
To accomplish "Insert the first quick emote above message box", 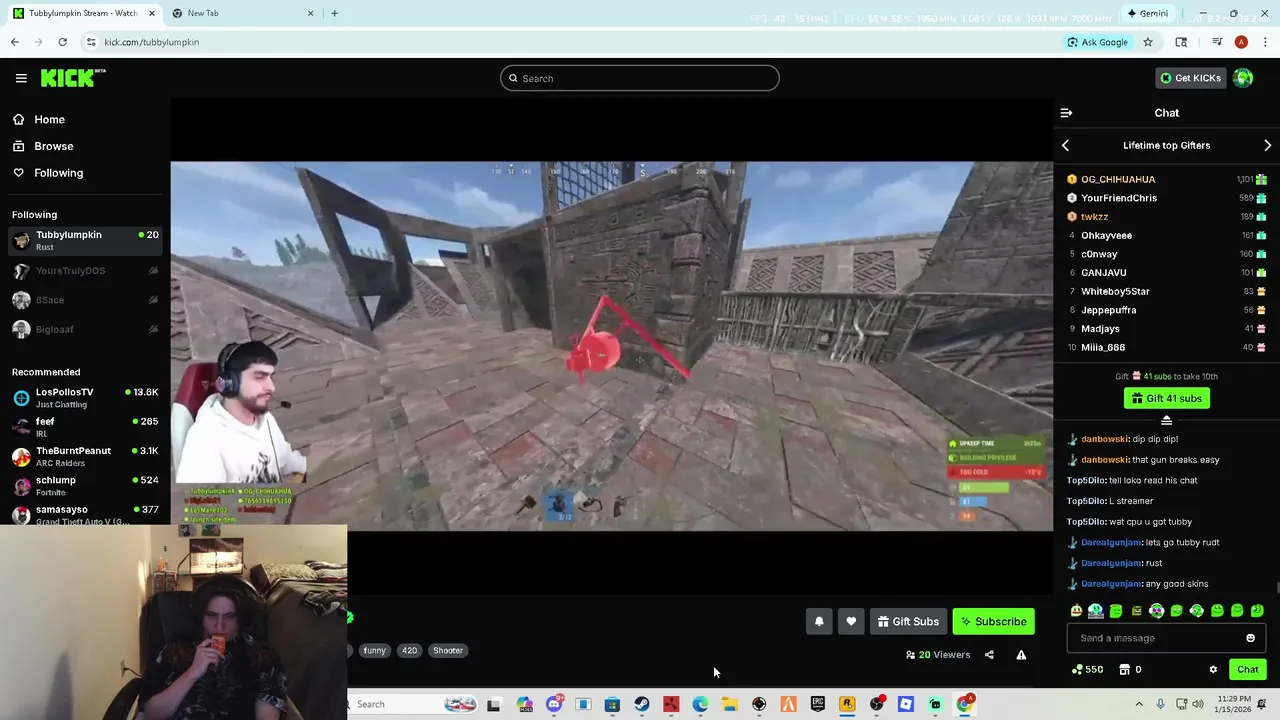I will pos(1076,610).
